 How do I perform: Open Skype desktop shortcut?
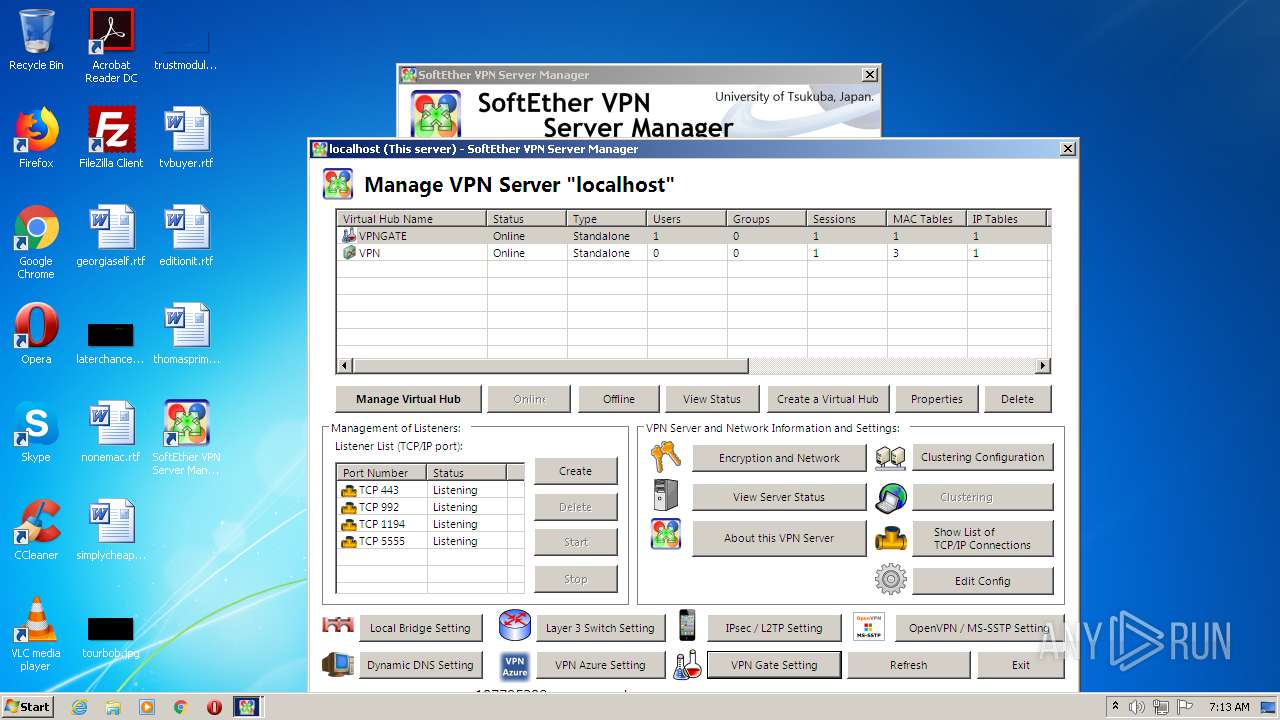pyautogui.click(x=36, y=432)
